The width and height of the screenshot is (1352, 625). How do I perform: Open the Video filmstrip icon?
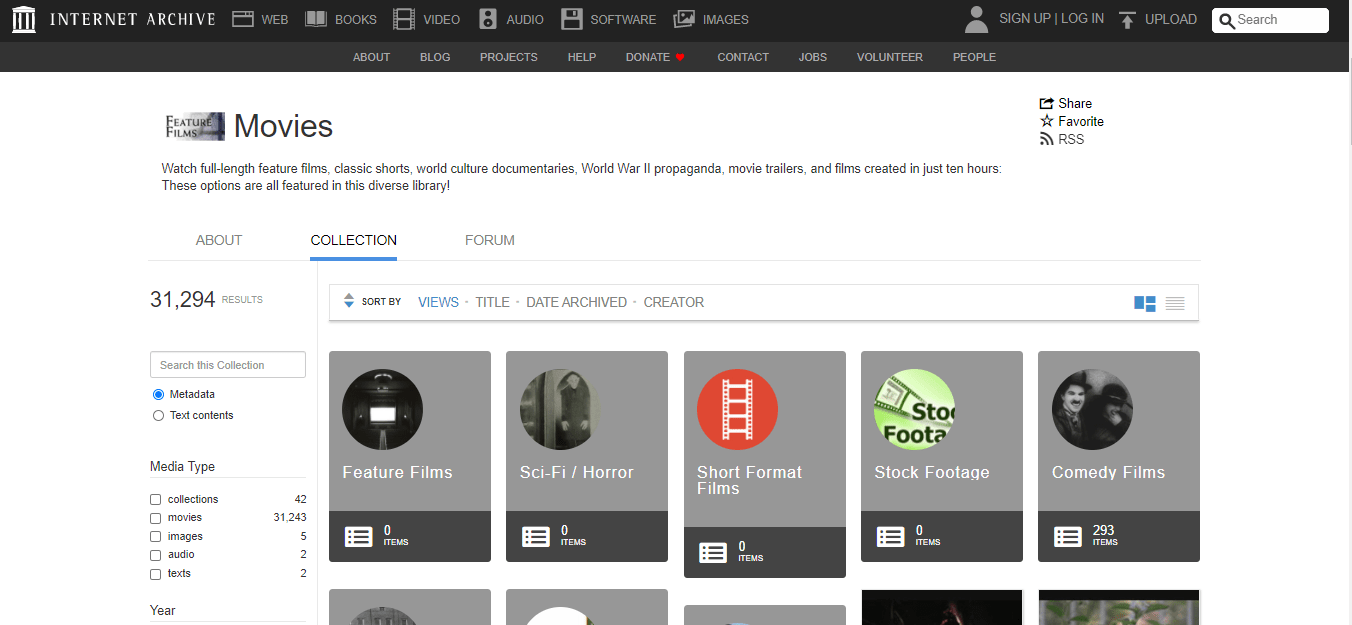tap(404, 19)
